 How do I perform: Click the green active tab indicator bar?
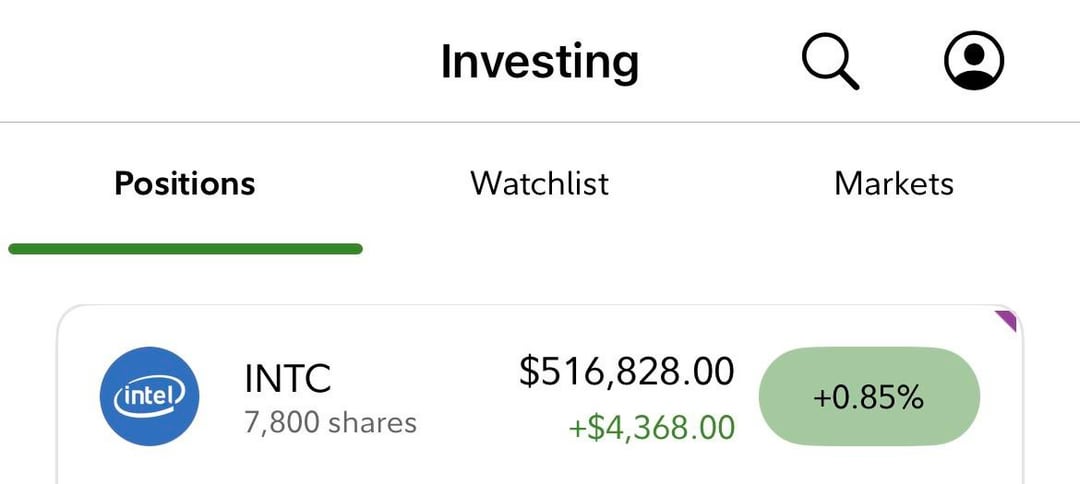185,248
